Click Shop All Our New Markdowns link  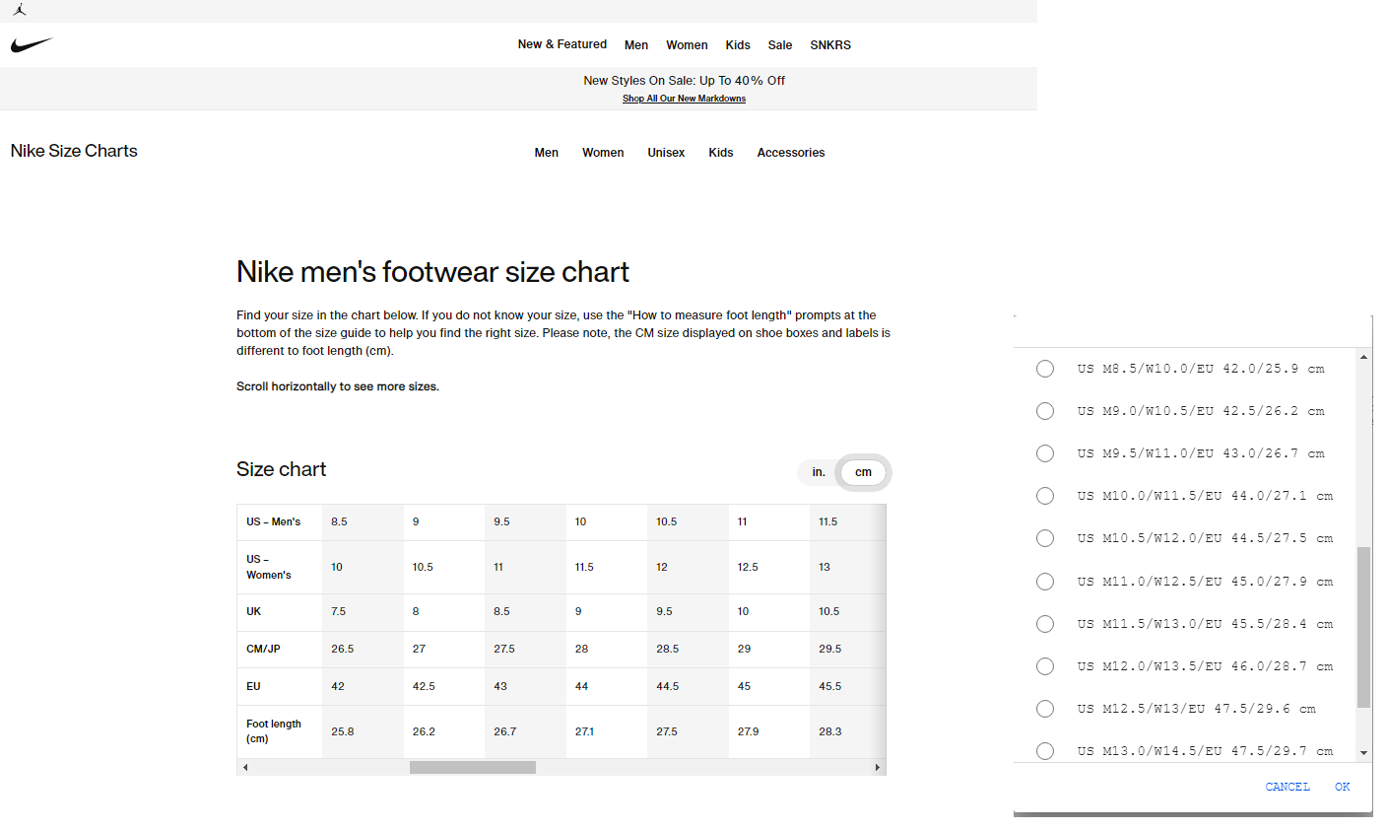pyautogui.click(x=684, y=99)
